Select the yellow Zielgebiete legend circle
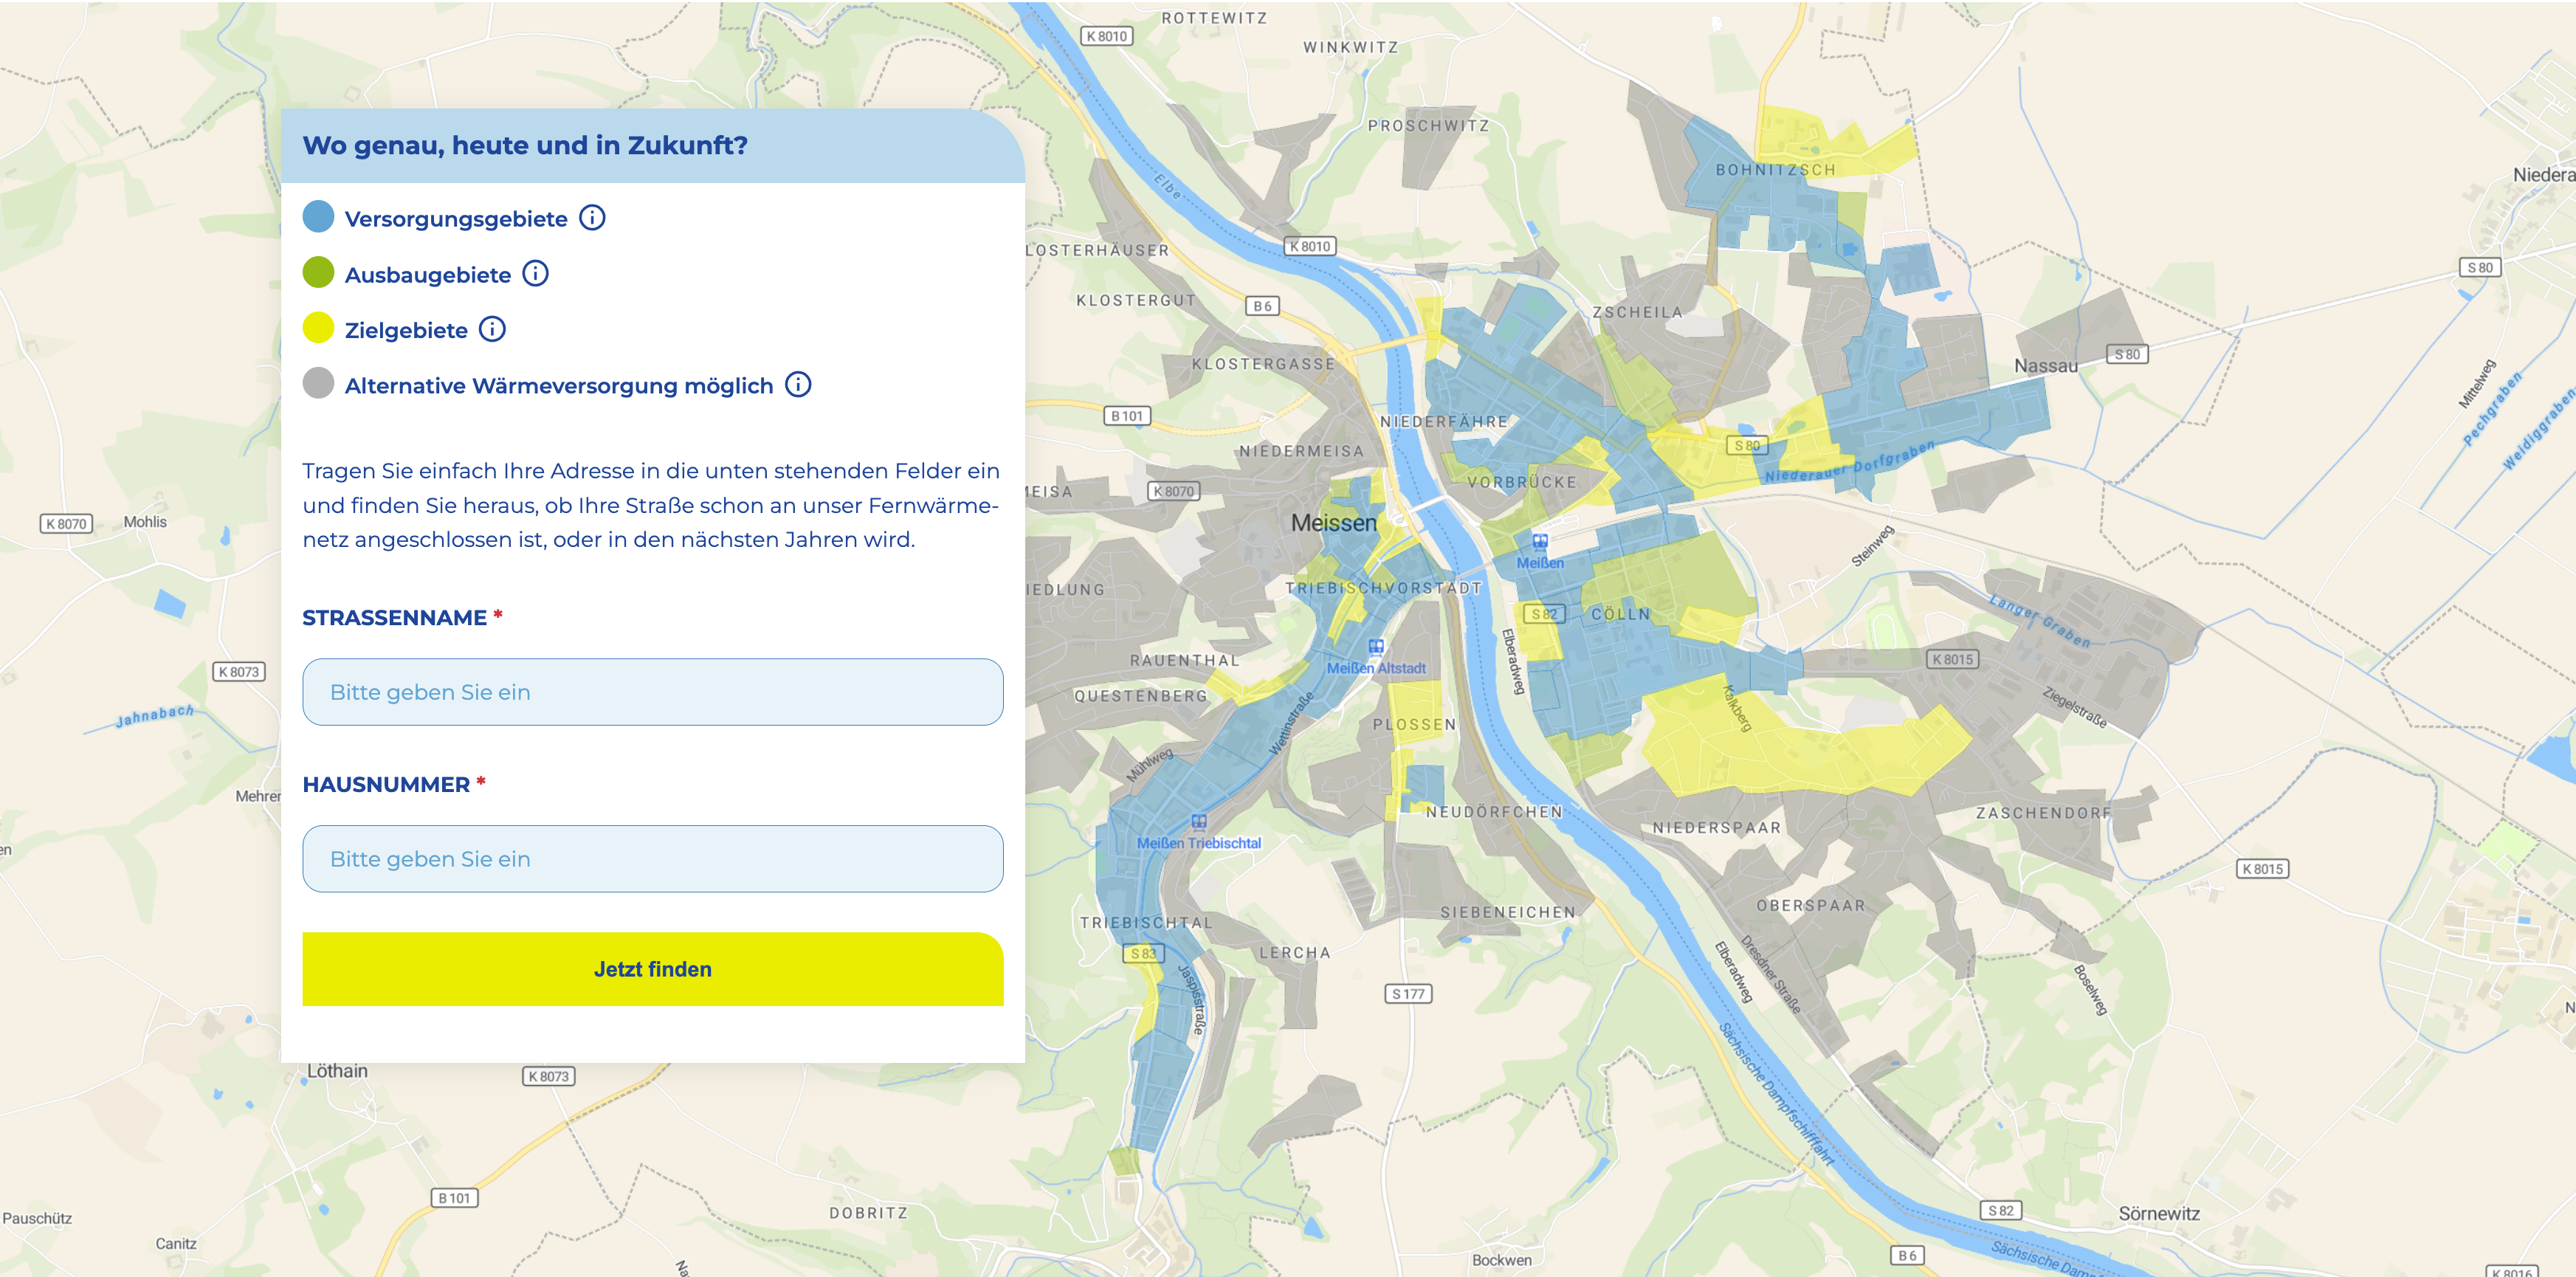2576x1277 pixels. pyautogui.click(x=318, y=328)
